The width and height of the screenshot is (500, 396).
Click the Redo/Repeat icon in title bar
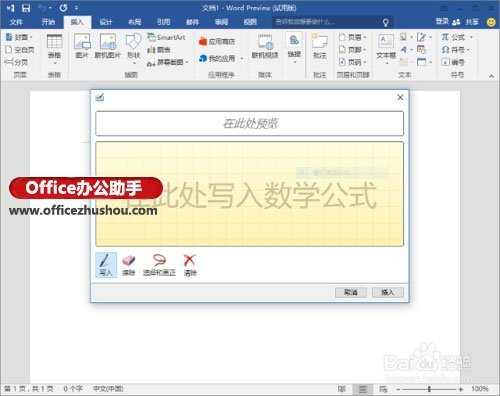coord(63,8)
